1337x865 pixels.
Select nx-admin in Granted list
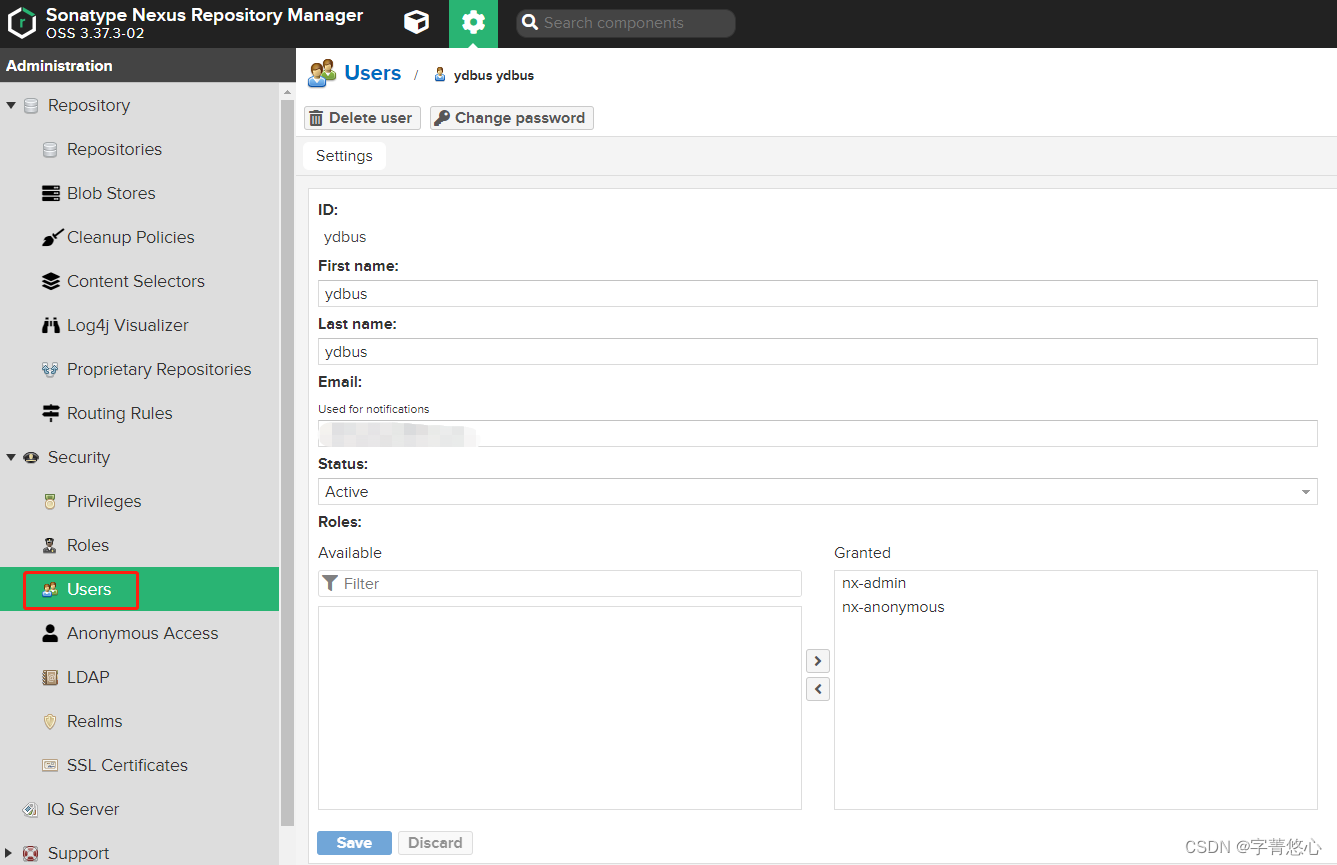coord(874,583)
